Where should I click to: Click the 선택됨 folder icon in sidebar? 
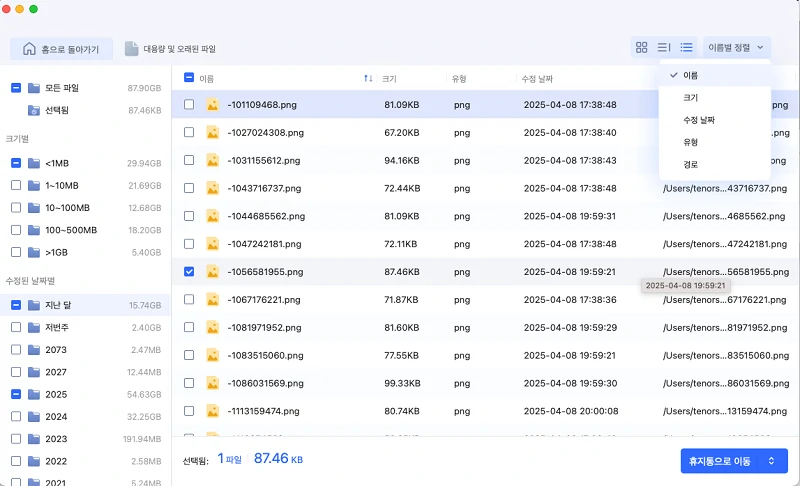(35, 109)
